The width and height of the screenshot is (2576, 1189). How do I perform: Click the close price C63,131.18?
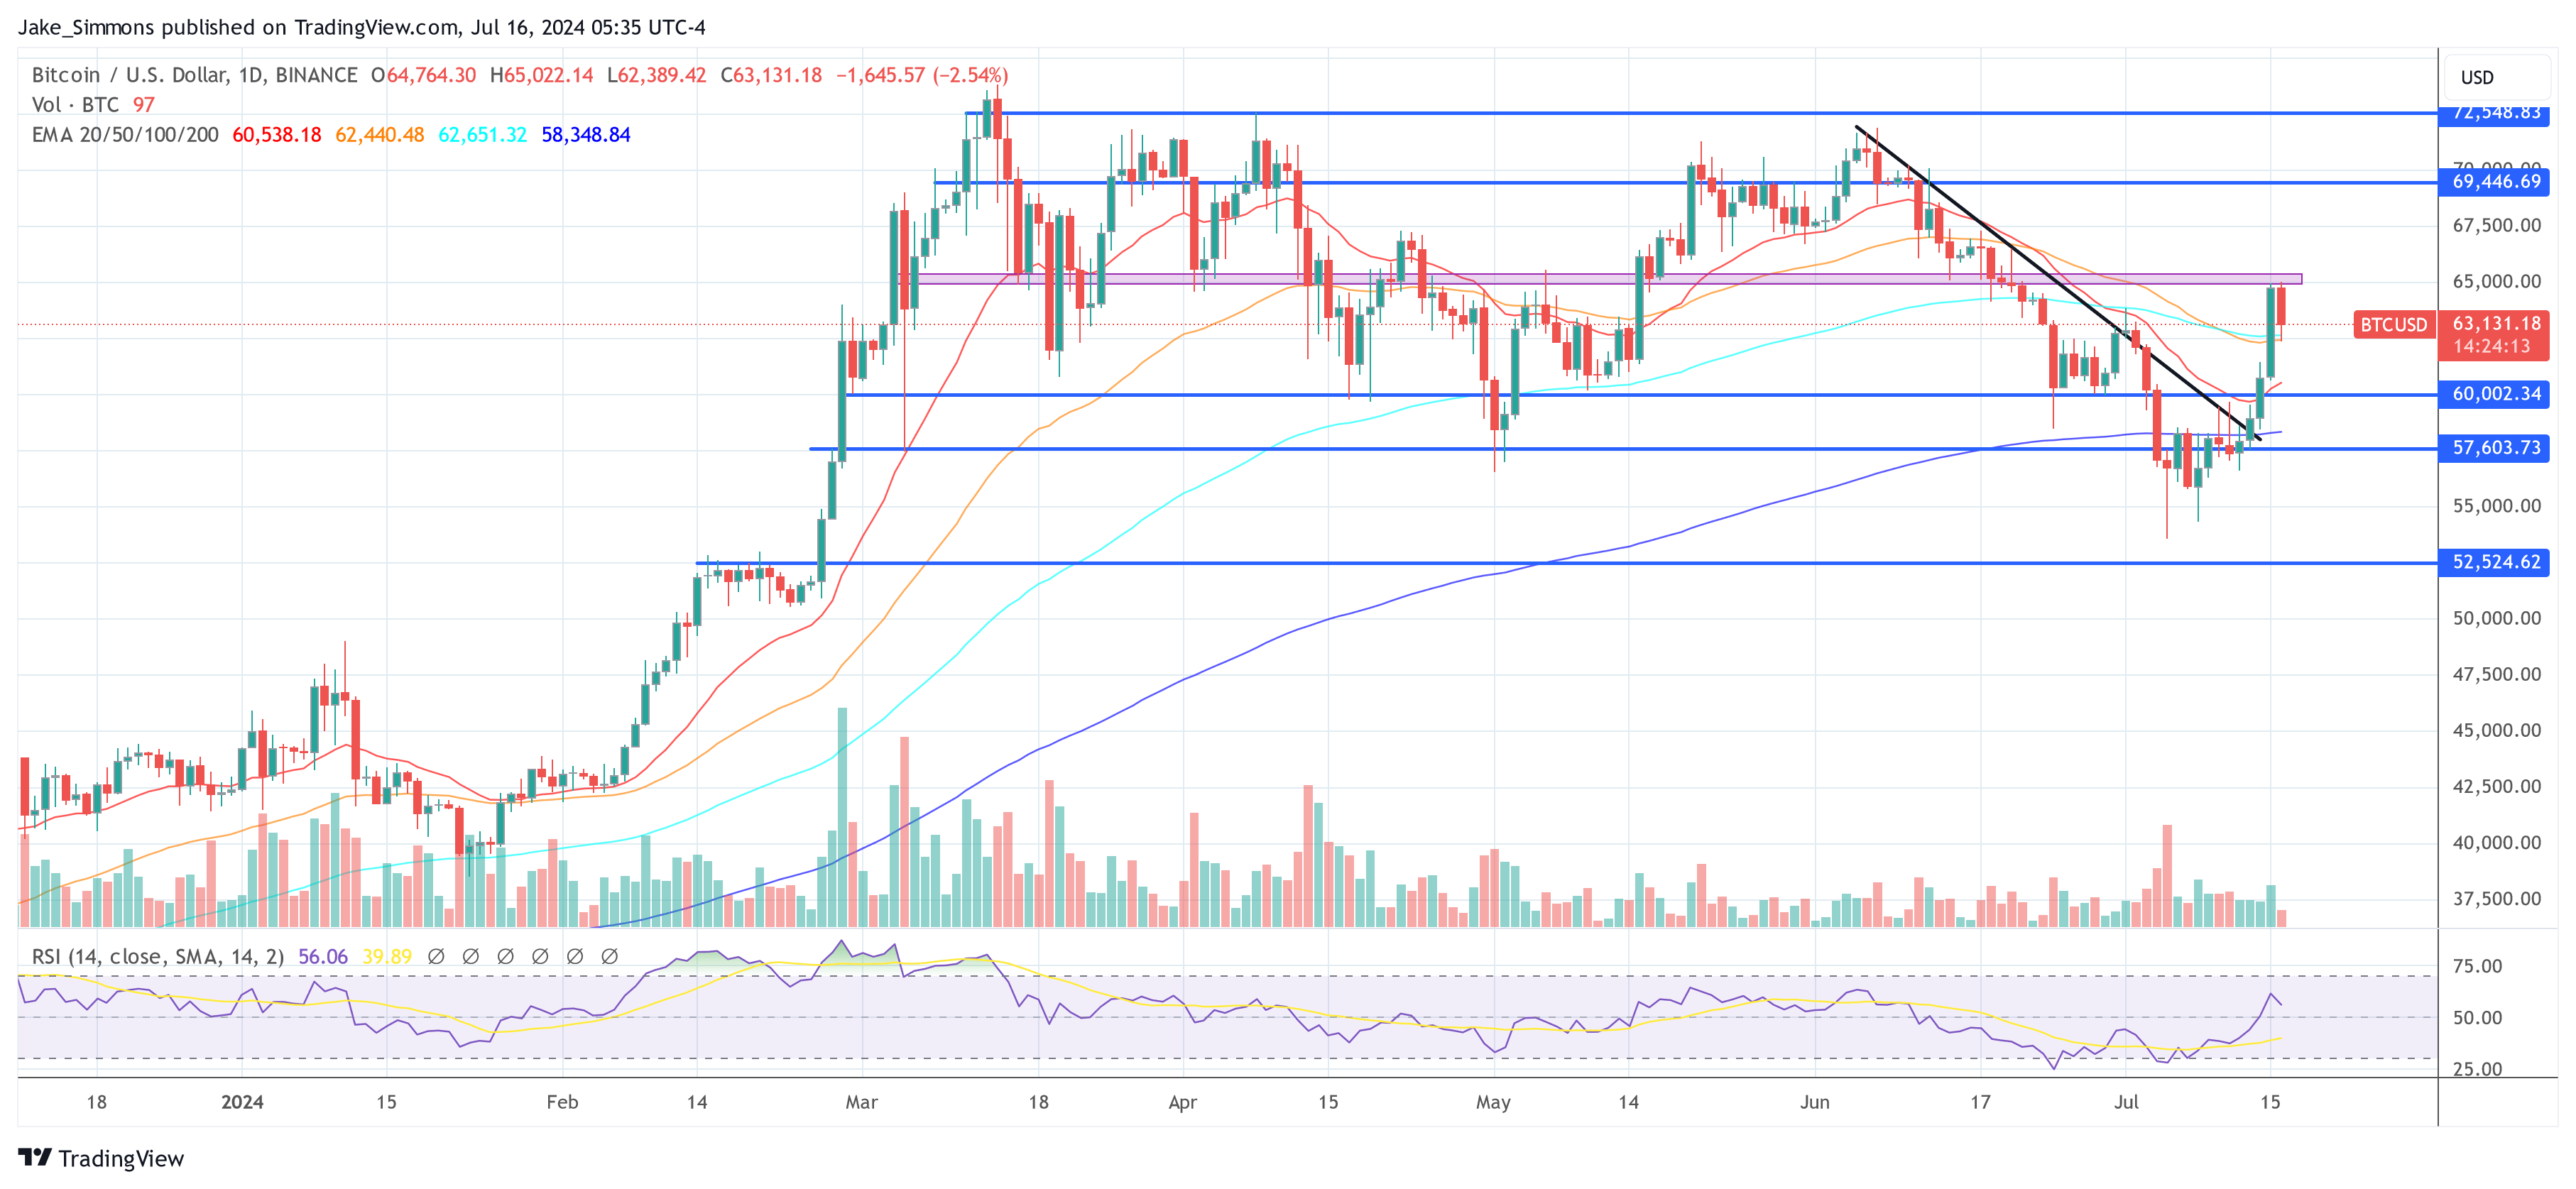(x=772, y=75)
